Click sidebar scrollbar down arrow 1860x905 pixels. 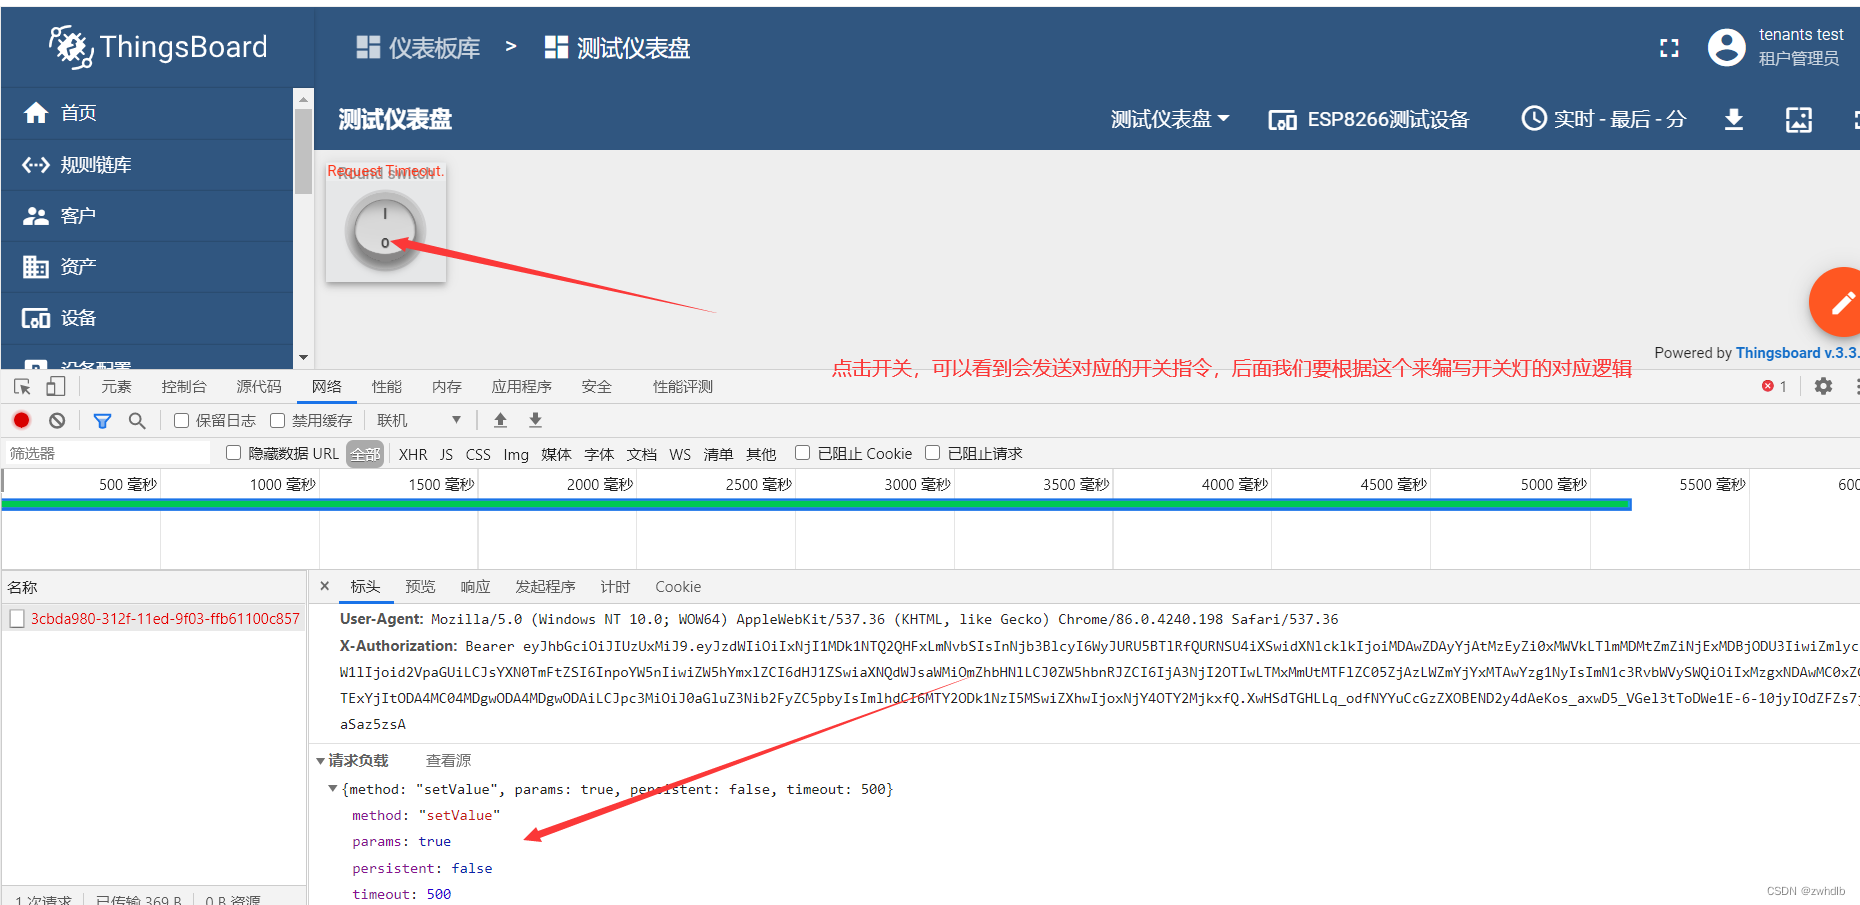(x=303, y=358)
